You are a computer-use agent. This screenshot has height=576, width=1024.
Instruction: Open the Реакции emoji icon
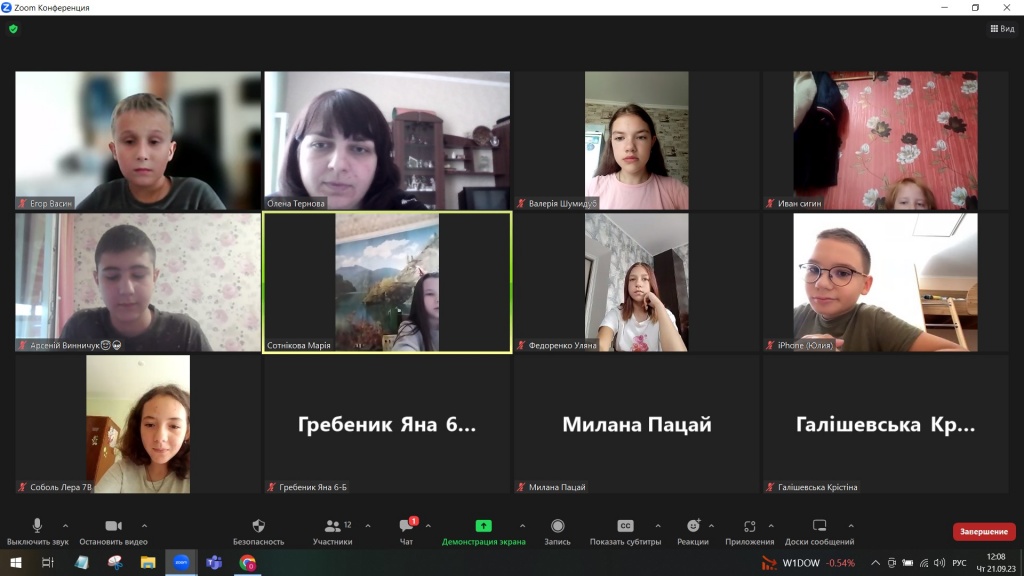(x=693, y=527)
